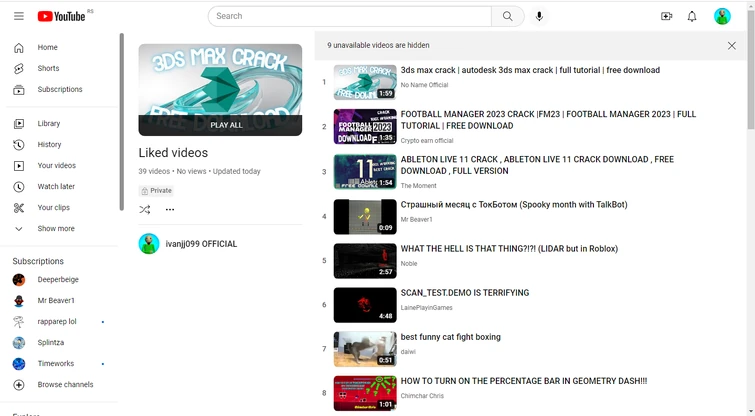Open account avatar menu at top right
The image size is (755, 416).
[722, 16]
